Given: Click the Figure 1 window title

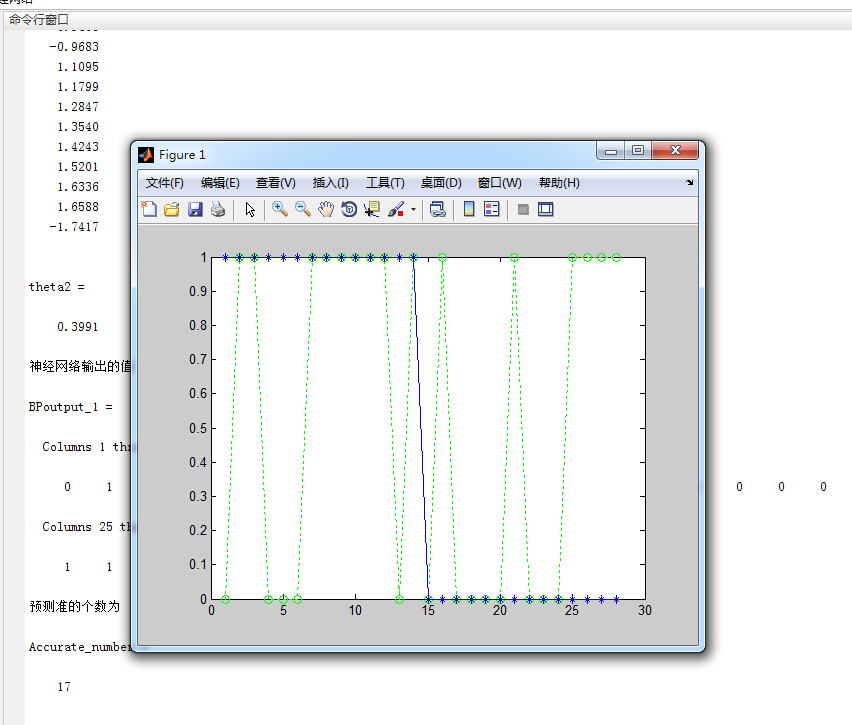Looking at the screenshot, I should tap(182, 155).
